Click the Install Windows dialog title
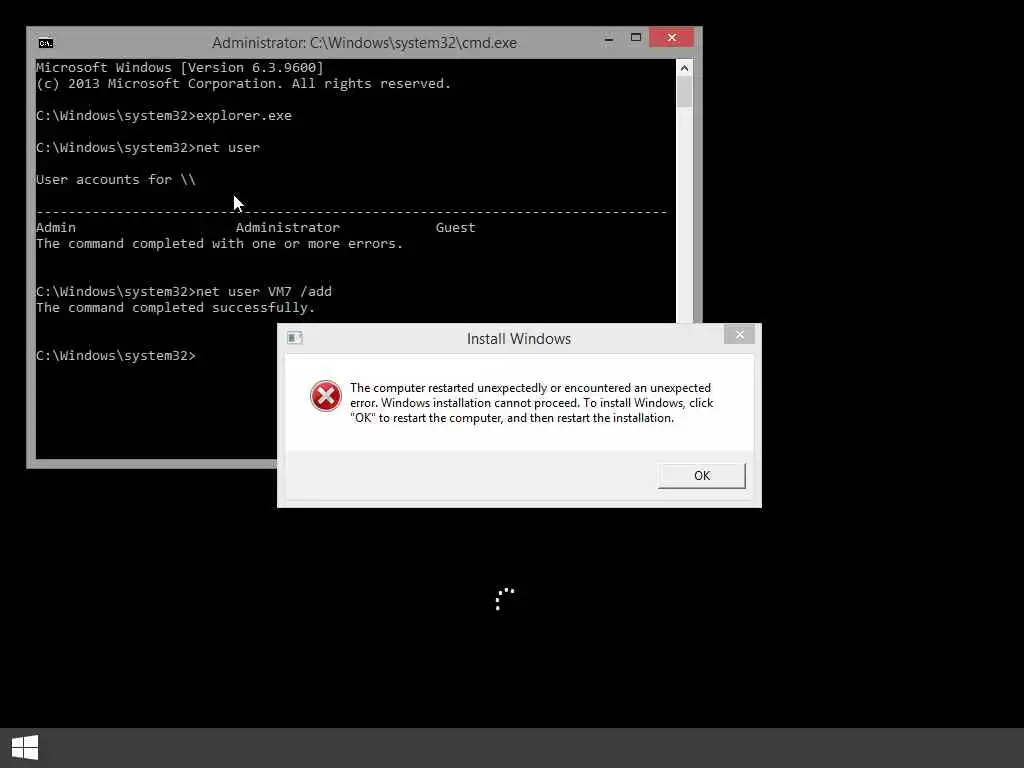Image resolution: width=1024 pixels, height=768 pixels. pyautogui.click(x=519, y=339)
